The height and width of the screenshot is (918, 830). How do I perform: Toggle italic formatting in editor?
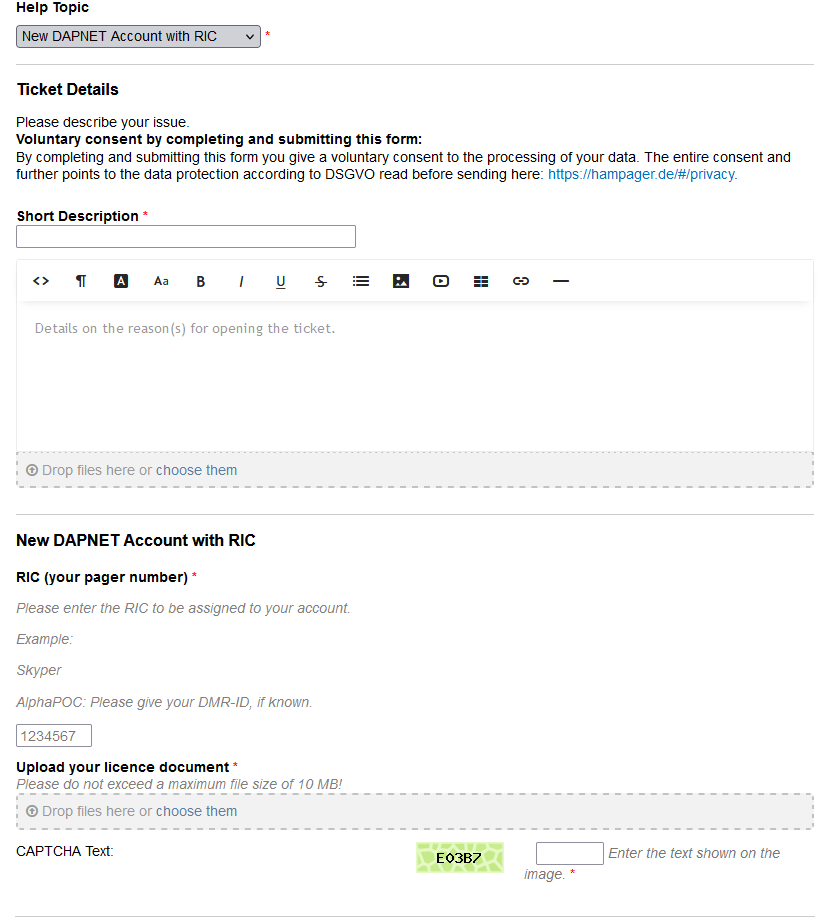pyautogui.click(x=241, y=281)
